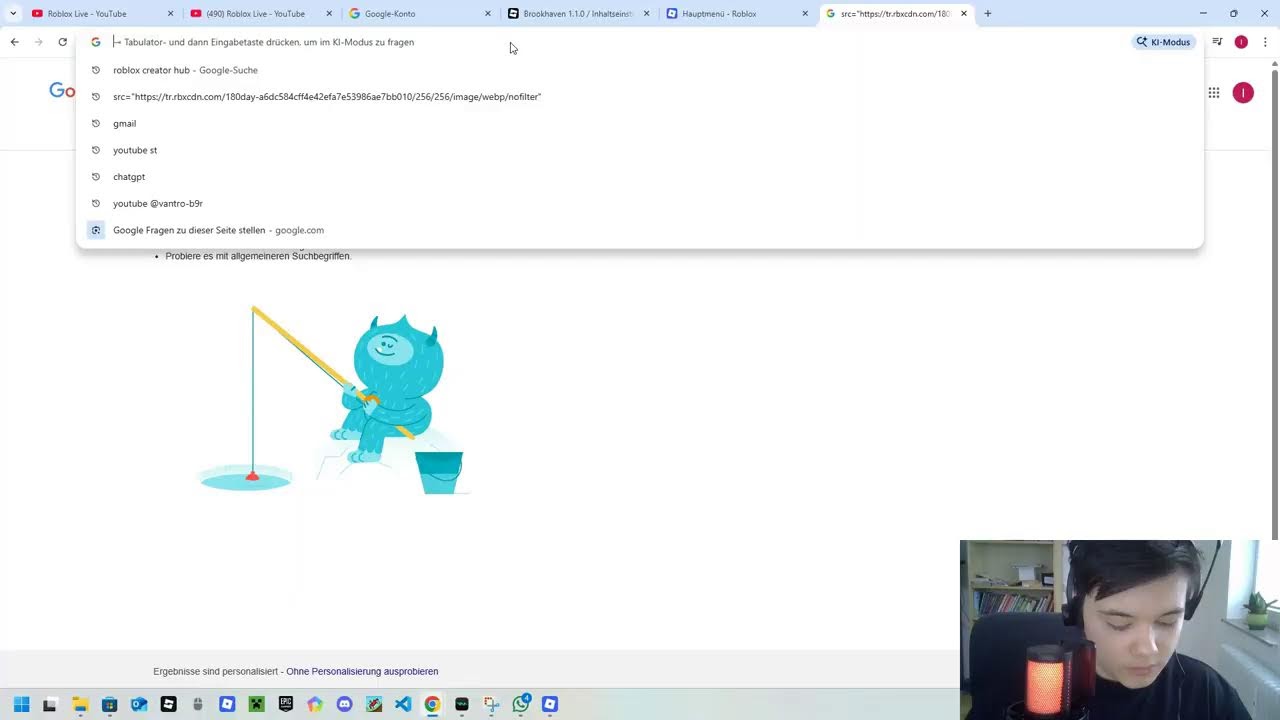Select the src="https://tr.rbxcdn.com..." suggestion

(640, 97)
